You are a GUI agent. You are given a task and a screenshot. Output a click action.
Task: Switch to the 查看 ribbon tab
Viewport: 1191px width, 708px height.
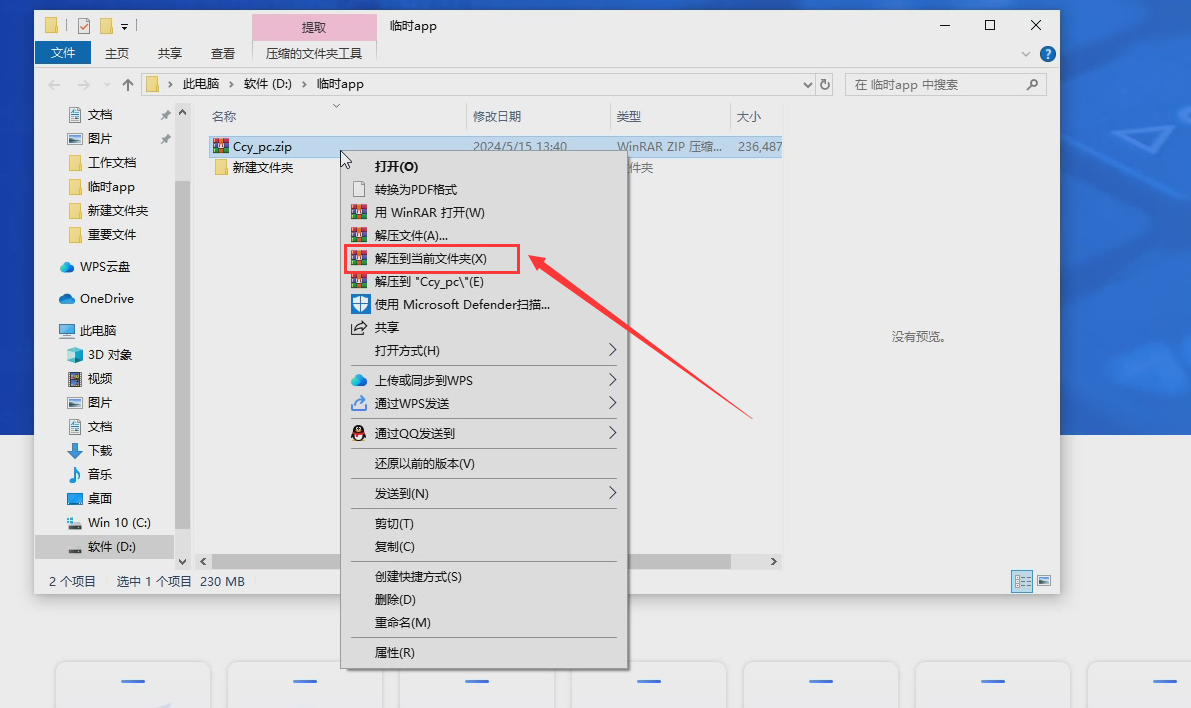click(222, 54)
